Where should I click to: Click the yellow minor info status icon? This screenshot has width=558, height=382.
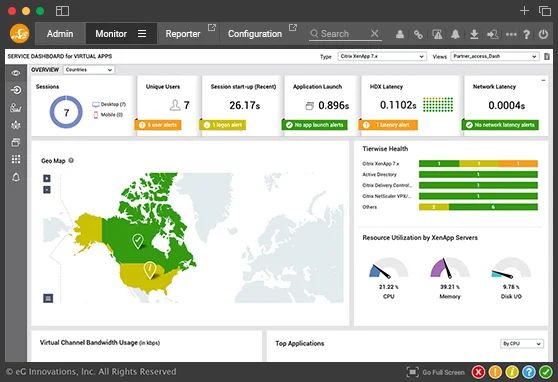[x=512, y=372]
